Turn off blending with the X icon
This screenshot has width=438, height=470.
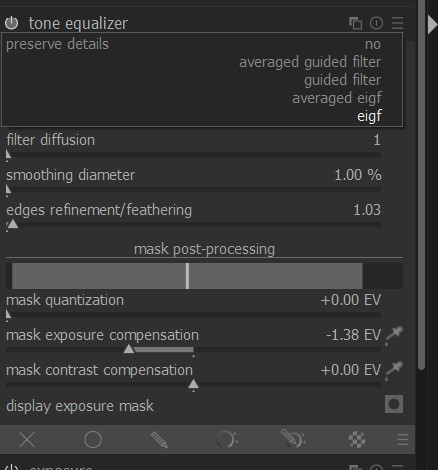27,440
